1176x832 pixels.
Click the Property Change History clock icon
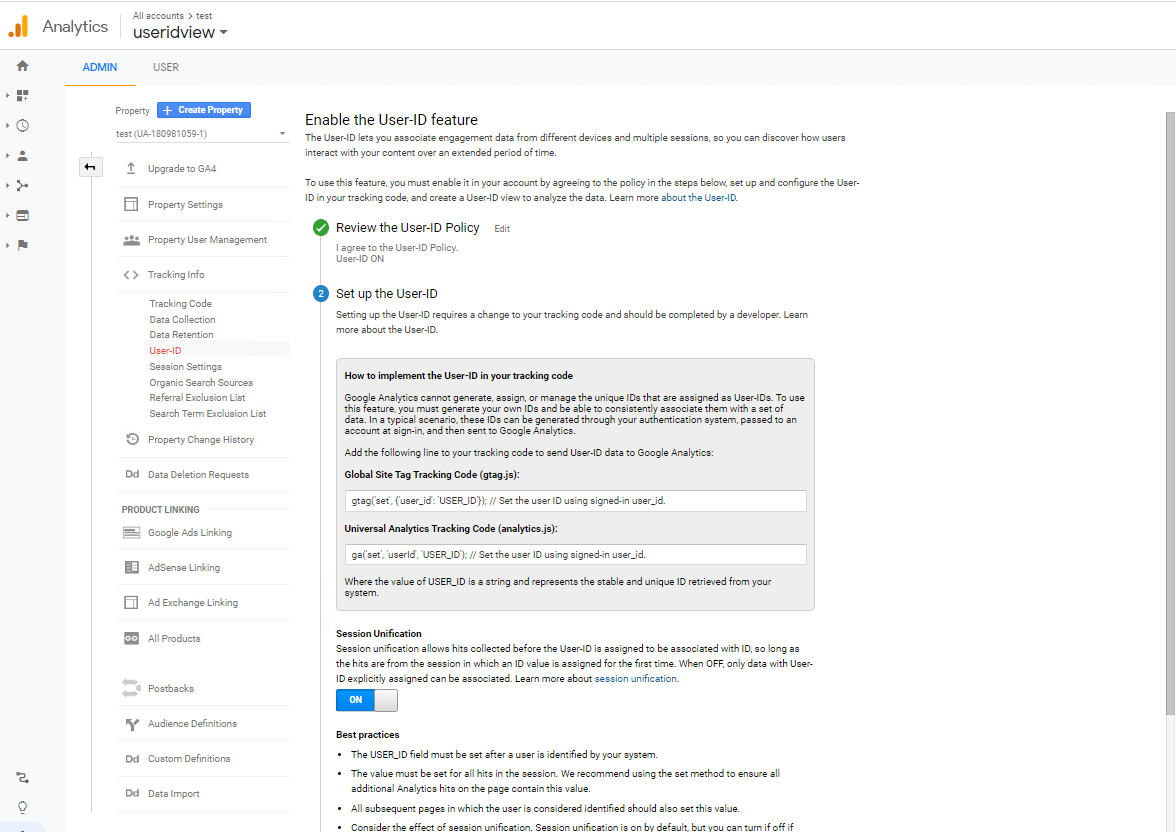pyautogui.click(x=132, y=439)
